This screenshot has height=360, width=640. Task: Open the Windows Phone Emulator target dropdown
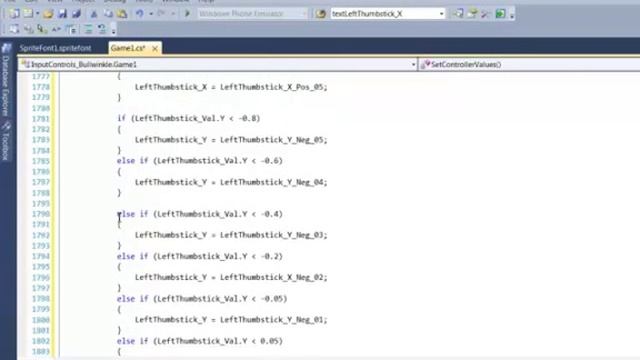(253, 14)
